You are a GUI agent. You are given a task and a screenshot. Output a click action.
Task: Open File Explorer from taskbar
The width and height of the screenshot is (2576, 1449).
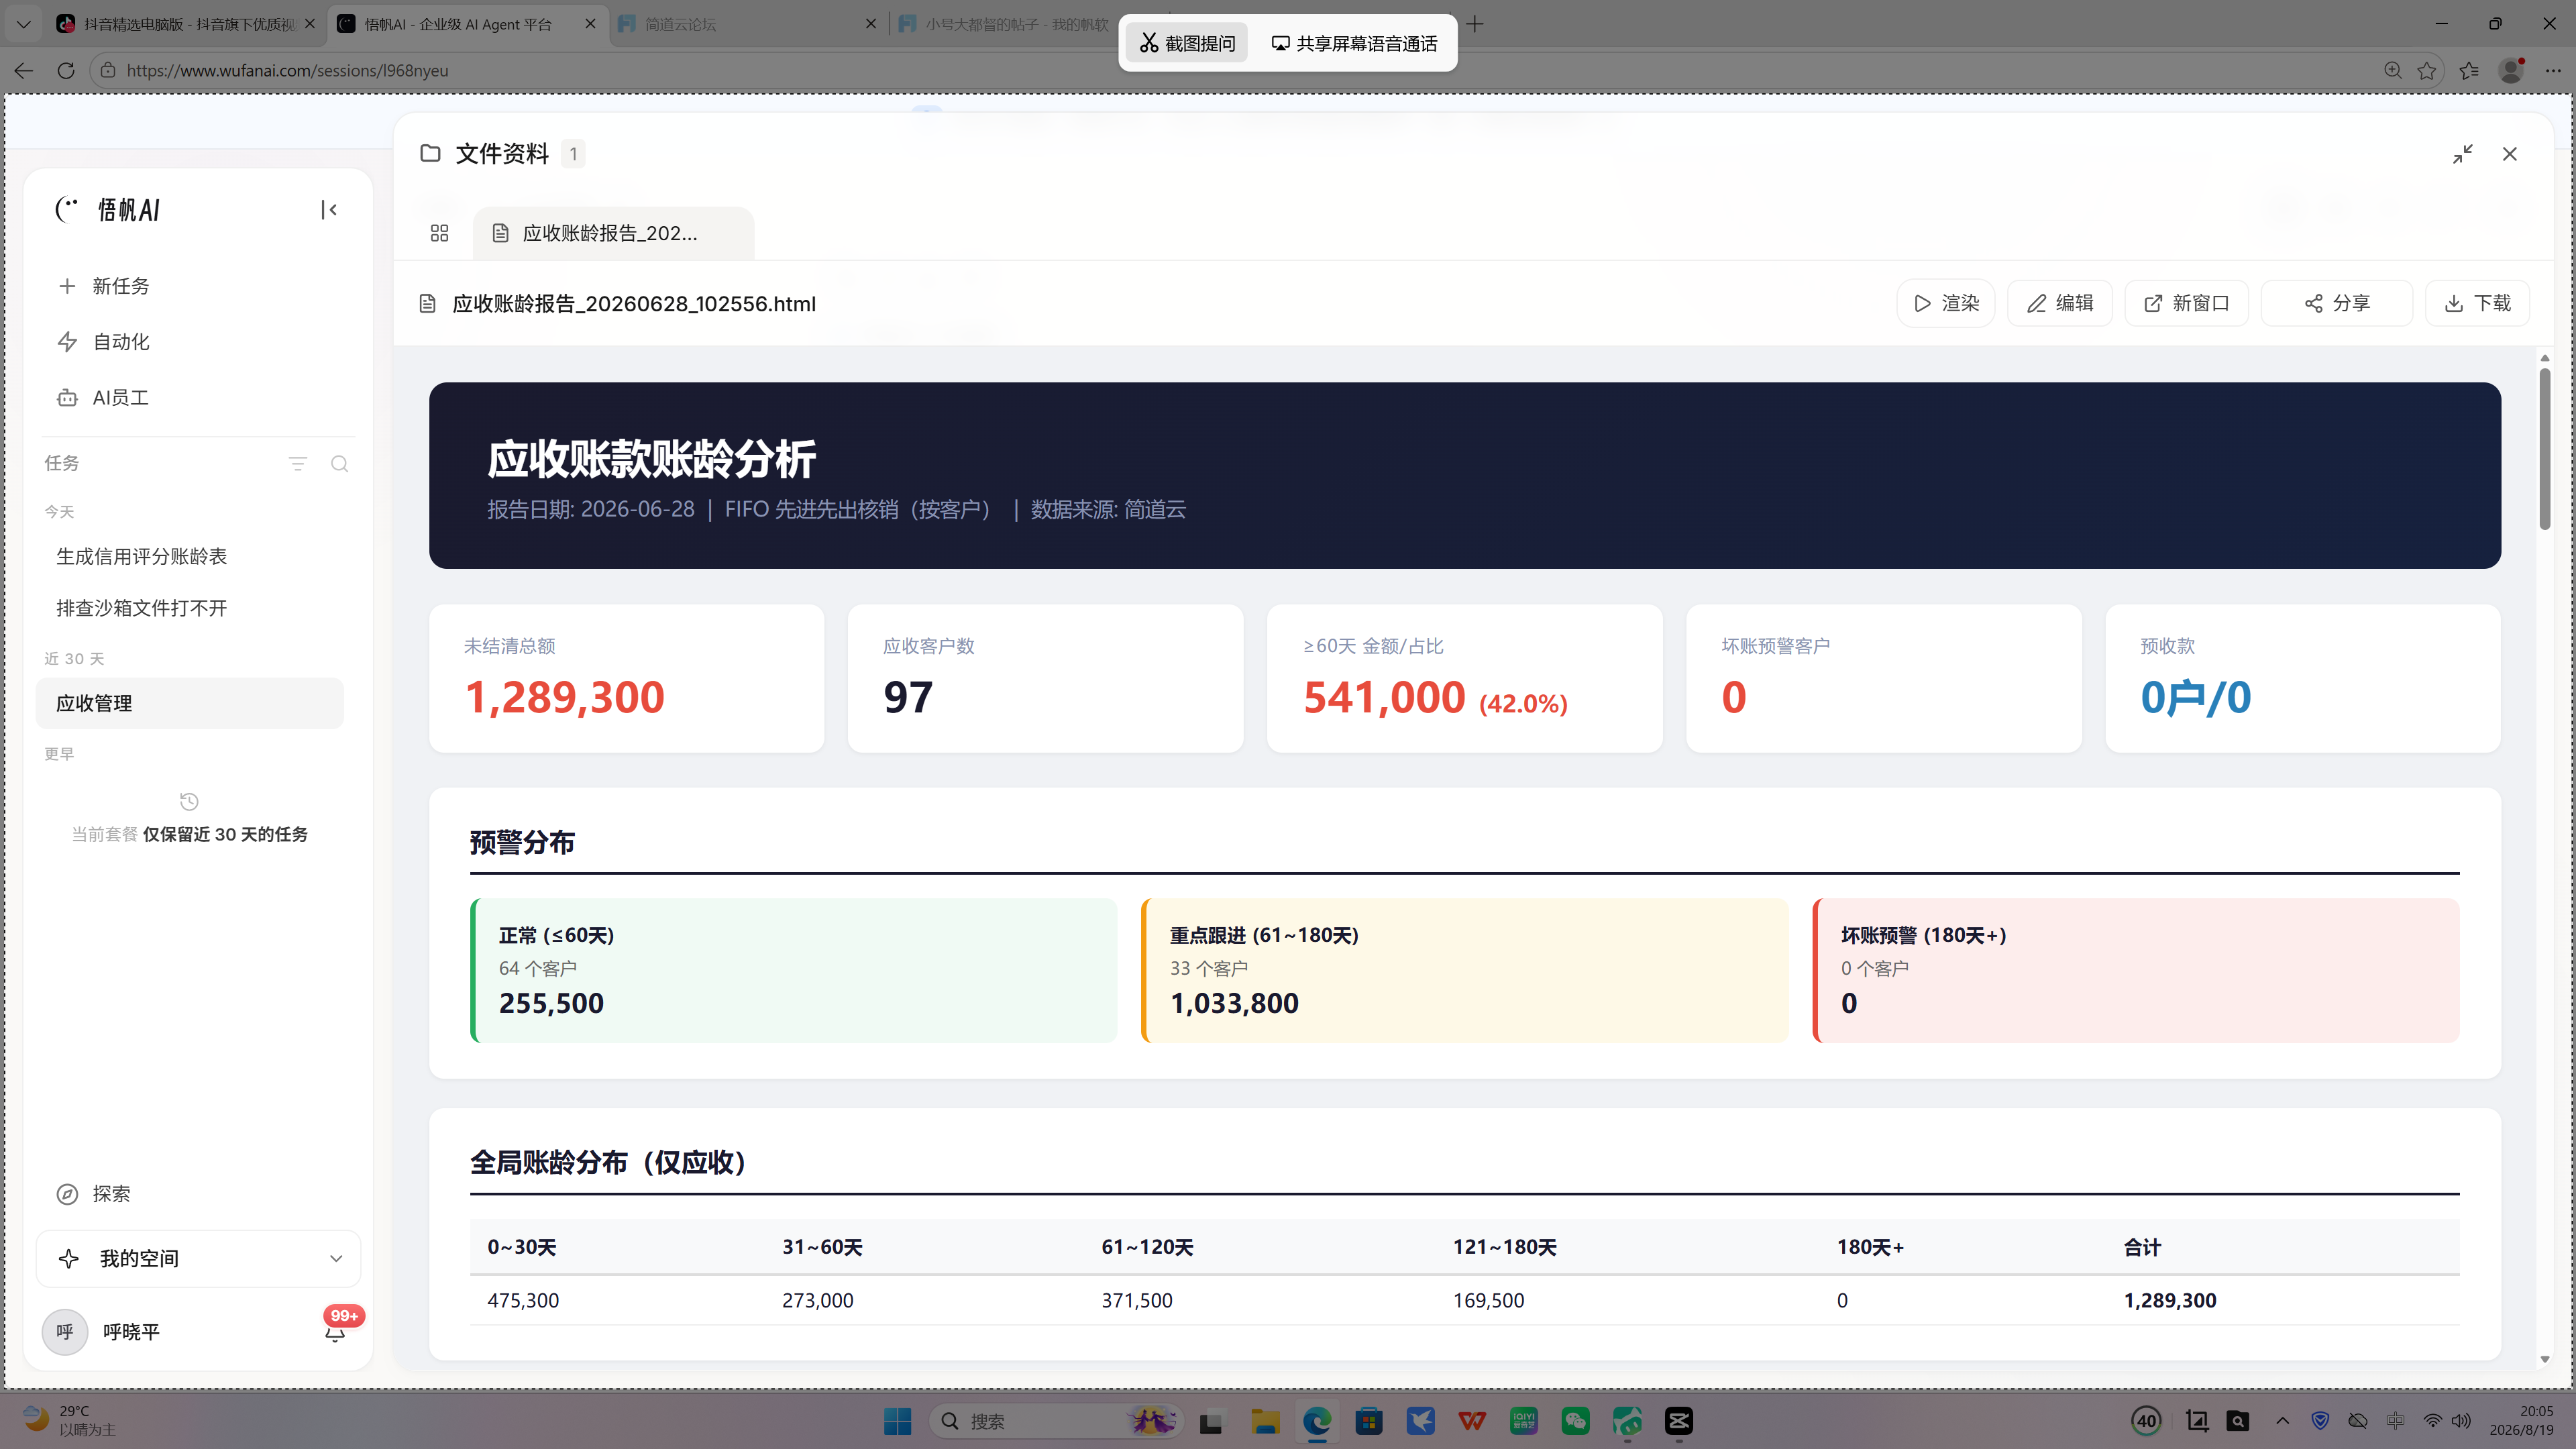[1265, 1421]
